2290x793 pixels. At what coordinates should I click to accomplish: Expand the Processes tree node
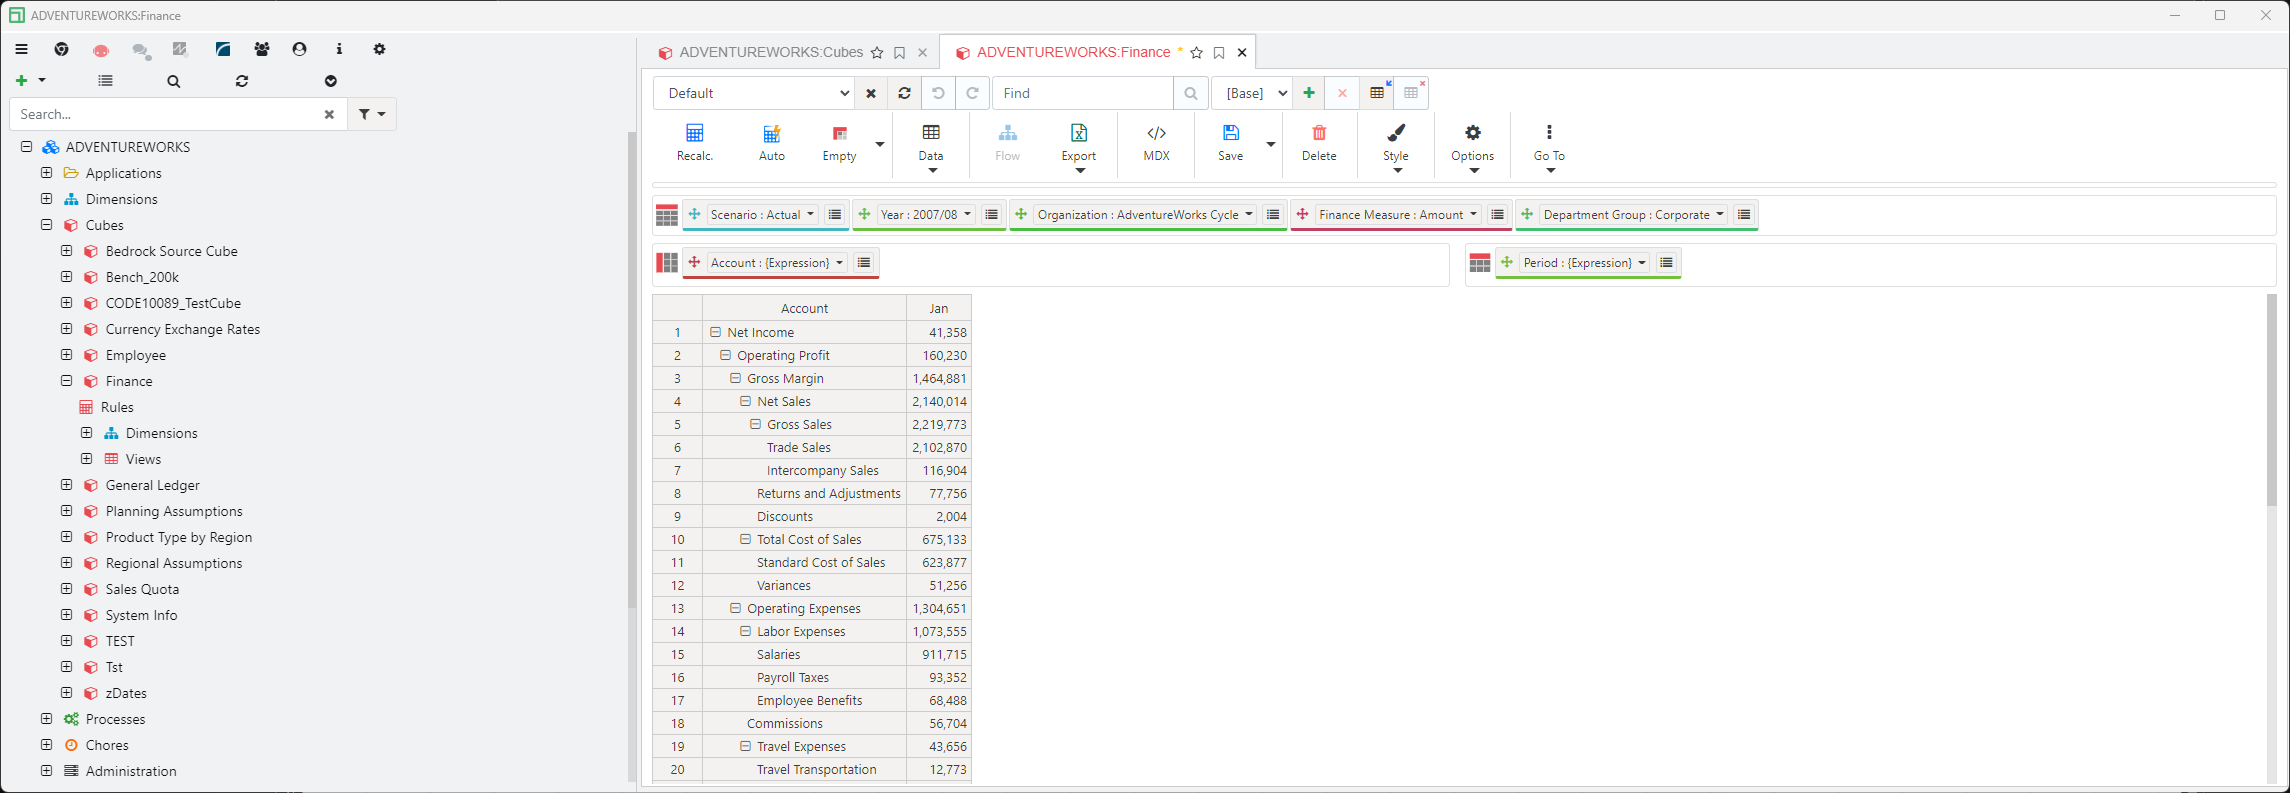(x=46, y=719)
